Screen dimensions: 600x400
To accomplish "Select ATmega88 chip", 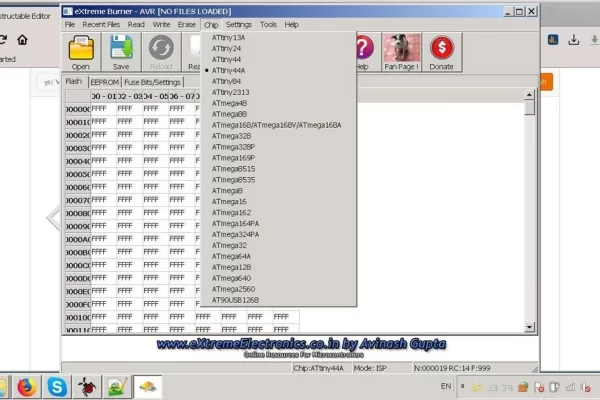I will [x=278, y=114].
